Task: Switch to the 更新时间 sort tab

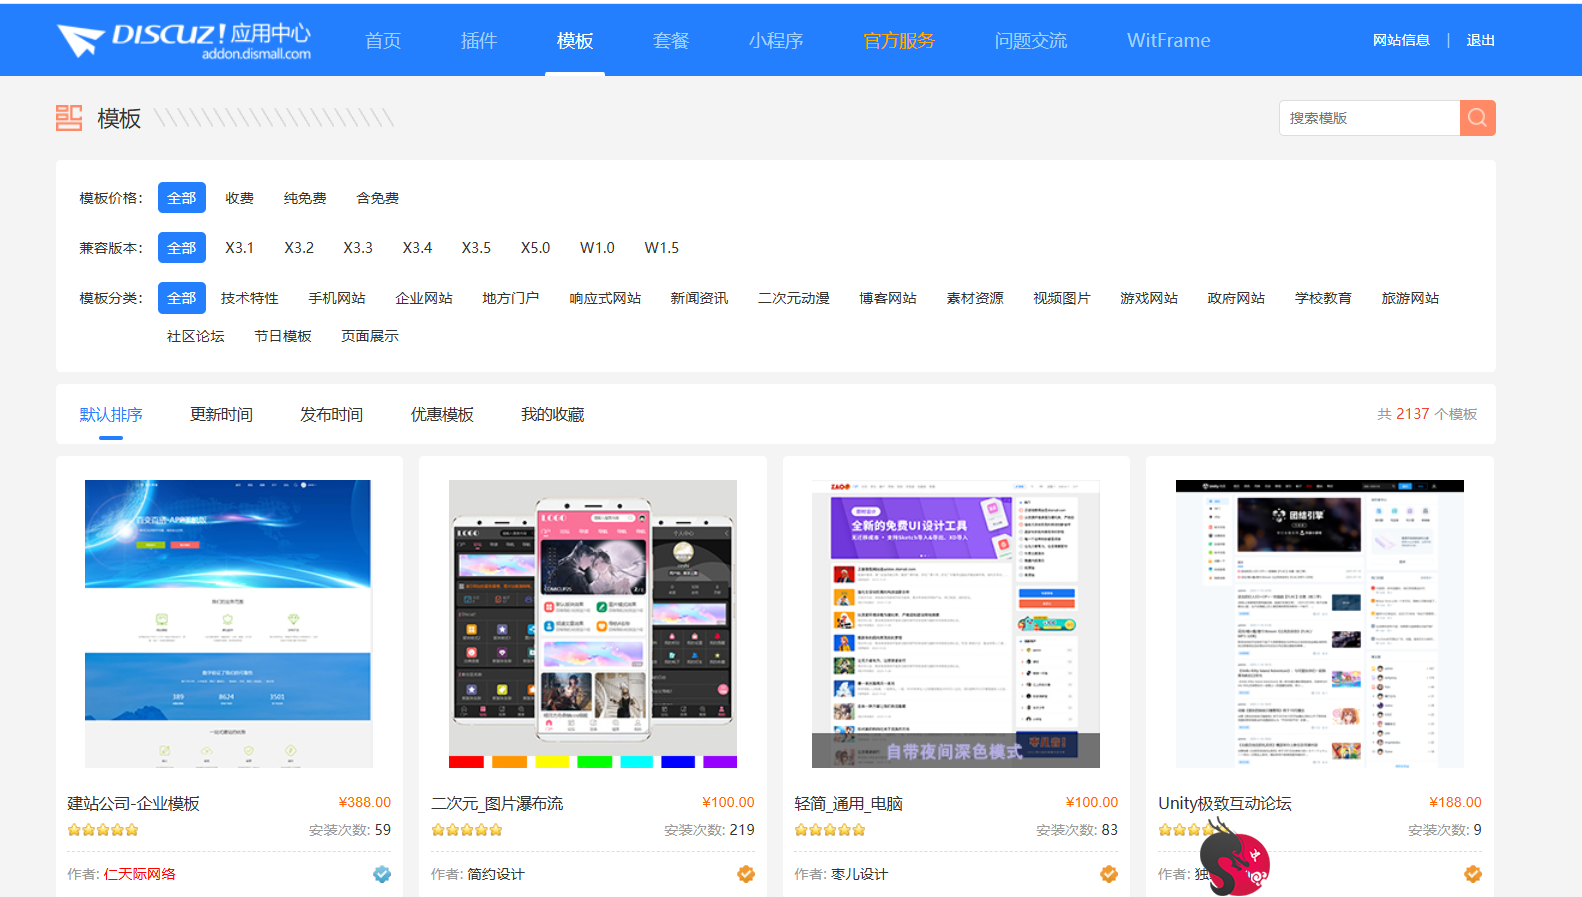Action: 221,414
